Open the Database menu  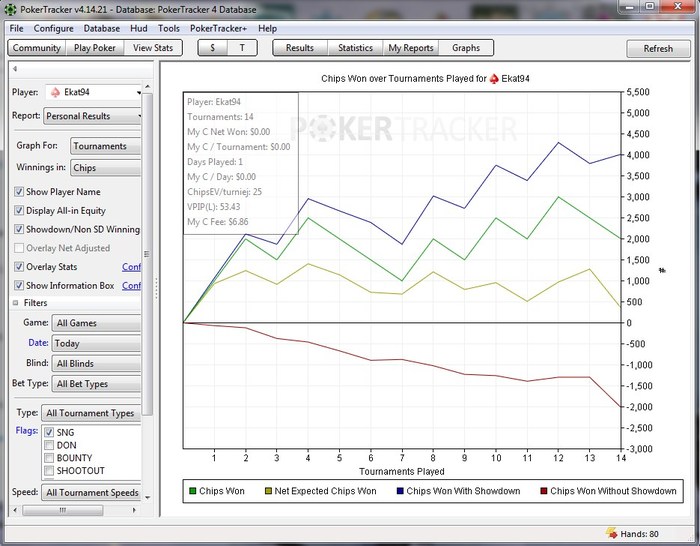102,29
